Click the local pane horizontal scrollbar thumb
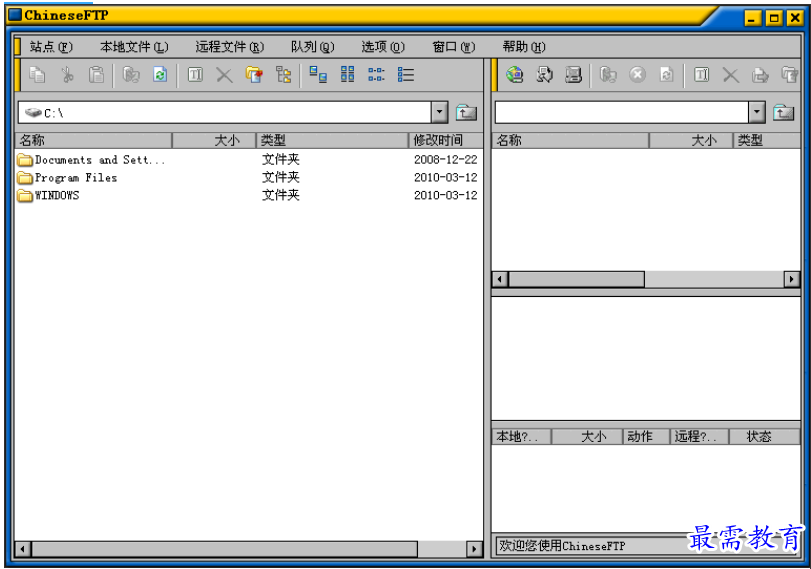 (224, 548)
